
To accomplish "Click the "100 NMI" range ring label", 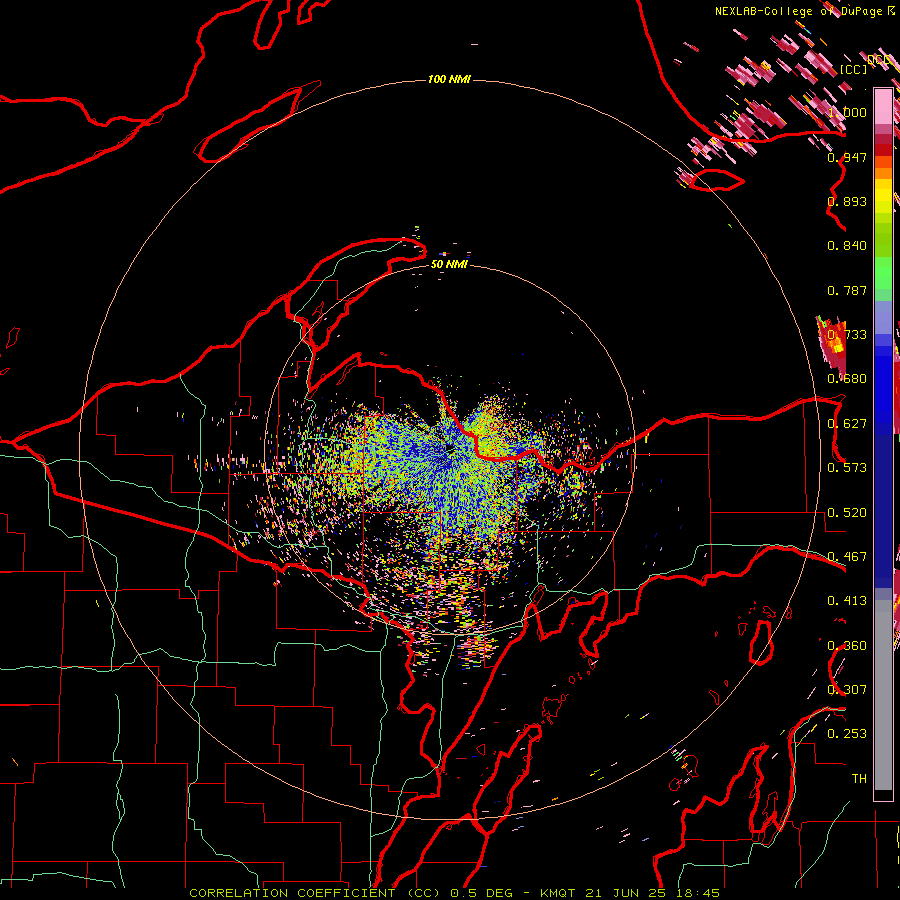I will 449,79.
